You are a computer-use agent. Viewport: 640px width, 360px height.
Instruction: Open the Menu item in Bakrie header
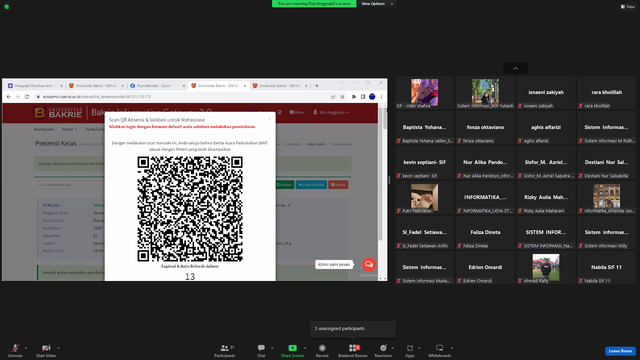[x=297, y=112]
